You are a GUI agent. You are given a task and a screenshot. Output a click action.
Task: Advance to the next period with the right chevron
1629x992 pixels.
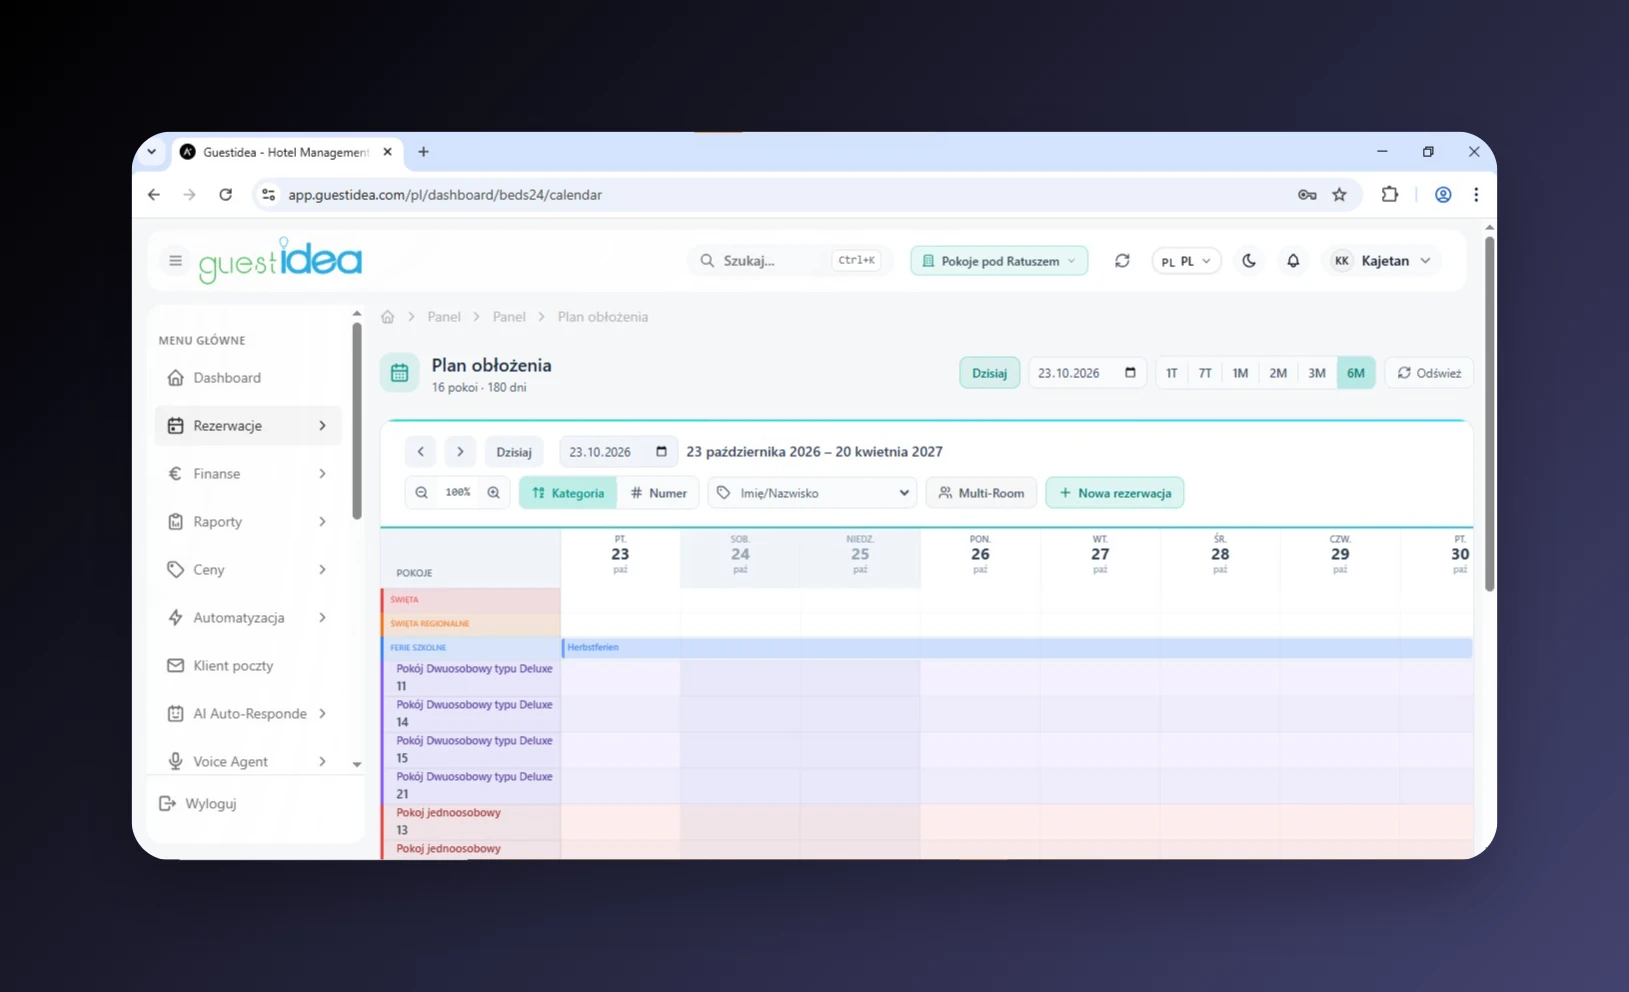point(460,452)
